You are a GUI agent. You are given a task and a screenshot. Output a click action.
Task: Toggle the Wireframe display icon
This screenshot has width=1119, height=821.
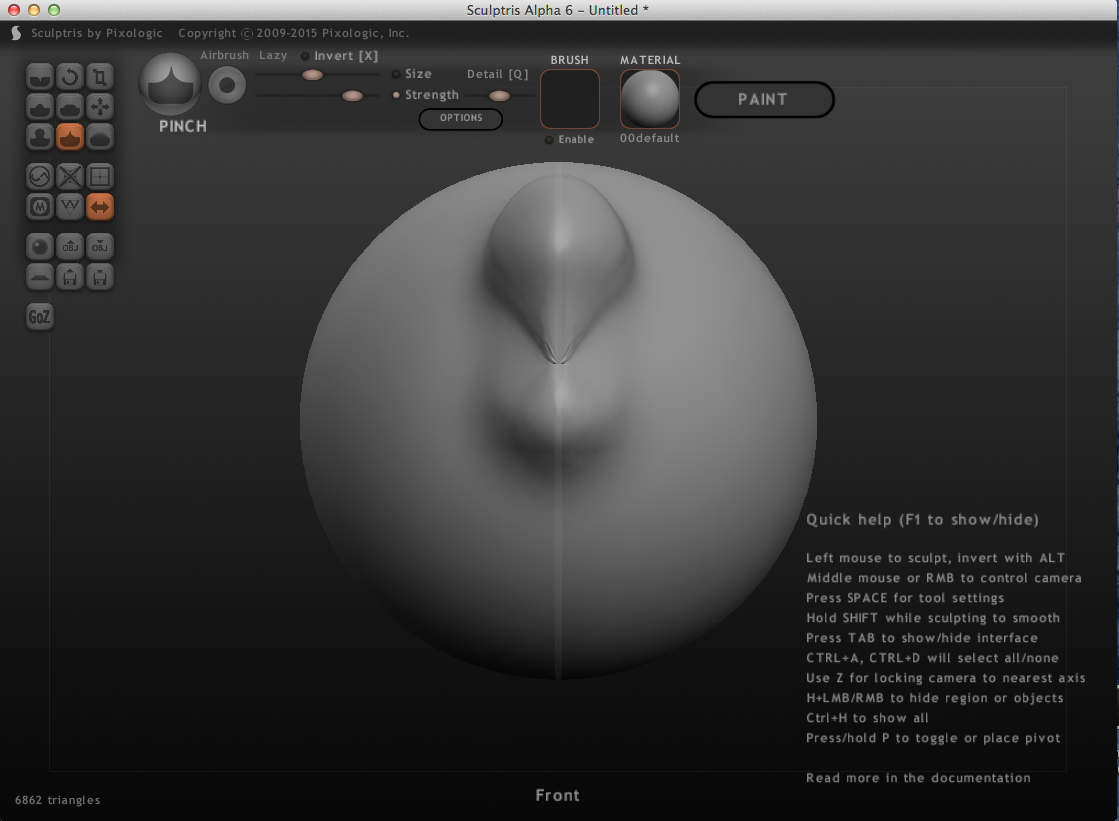tap(70, 207)
